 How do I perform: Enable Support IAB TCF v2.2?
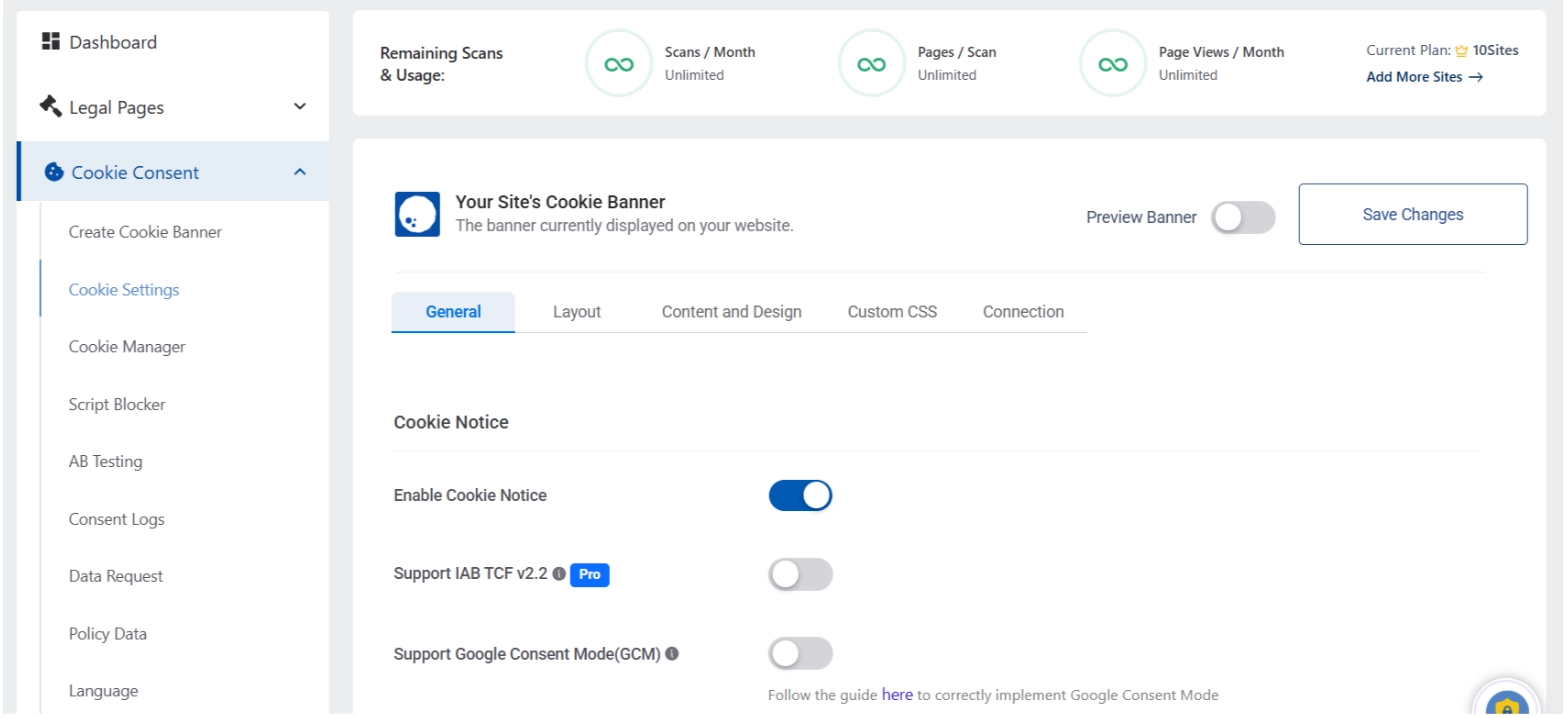(x=800, y=574)
